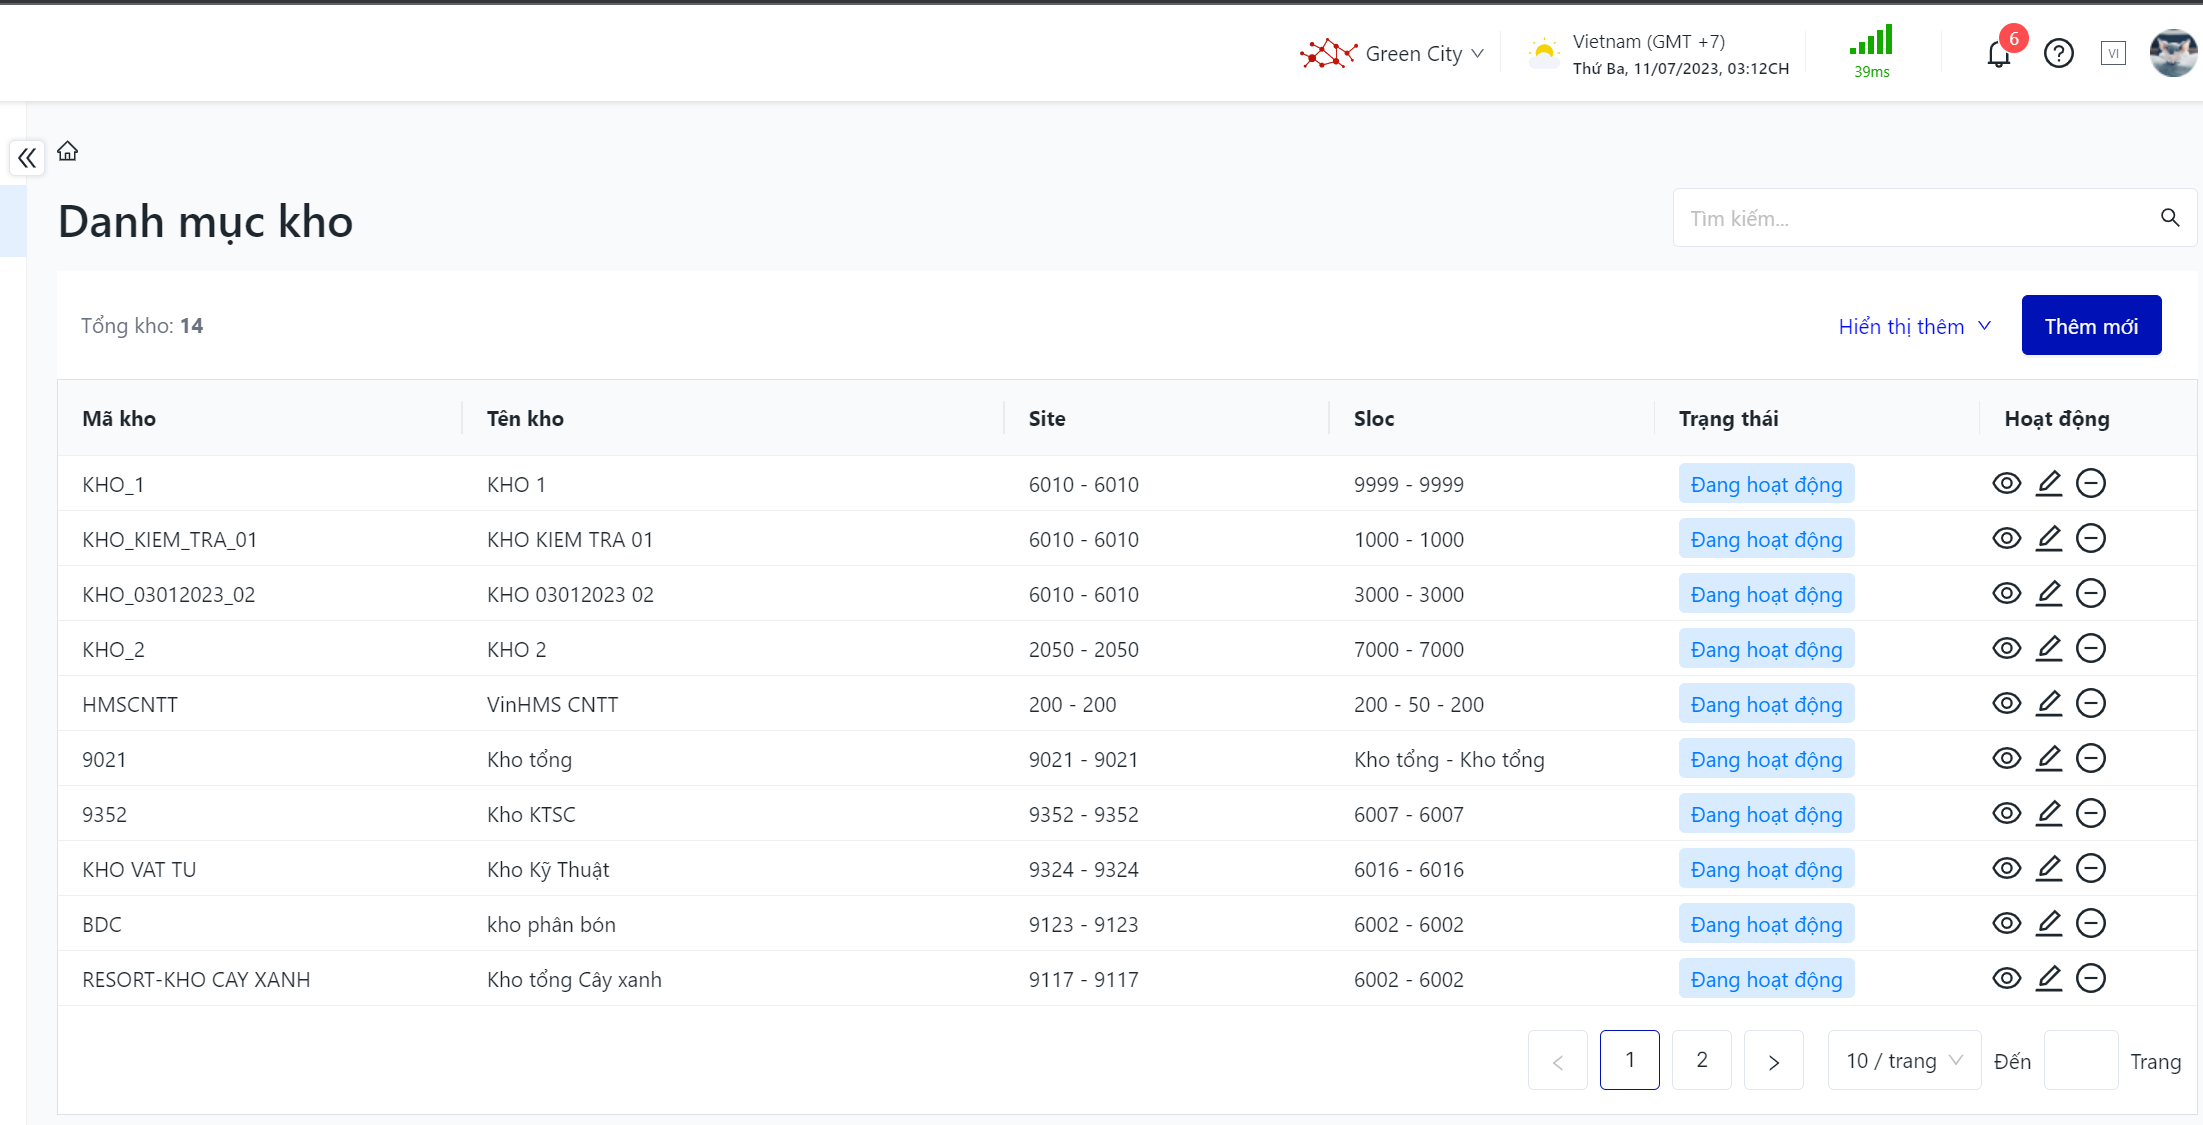Go to page 2 of pagination
2203x1125 pixels.
click(x=1701, y=1060)
